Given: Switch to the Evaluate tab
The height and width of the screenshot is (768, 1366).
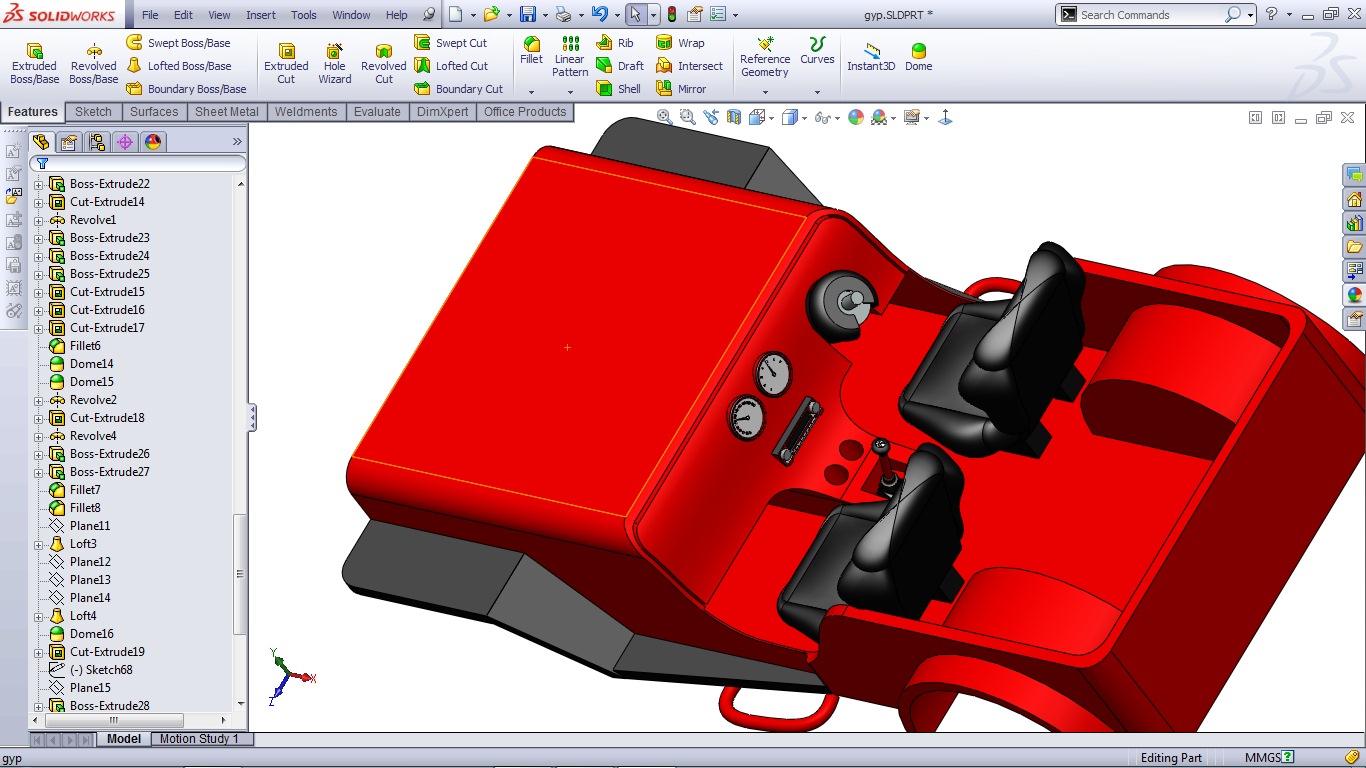Looking at the screenshot, I should pos(377,112).
